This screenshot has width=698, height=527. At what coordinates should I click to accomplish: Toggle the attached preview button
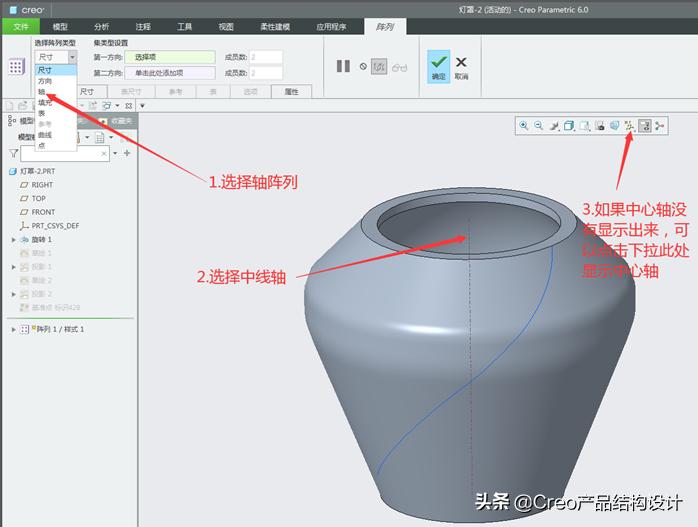[x=379, y=67]
